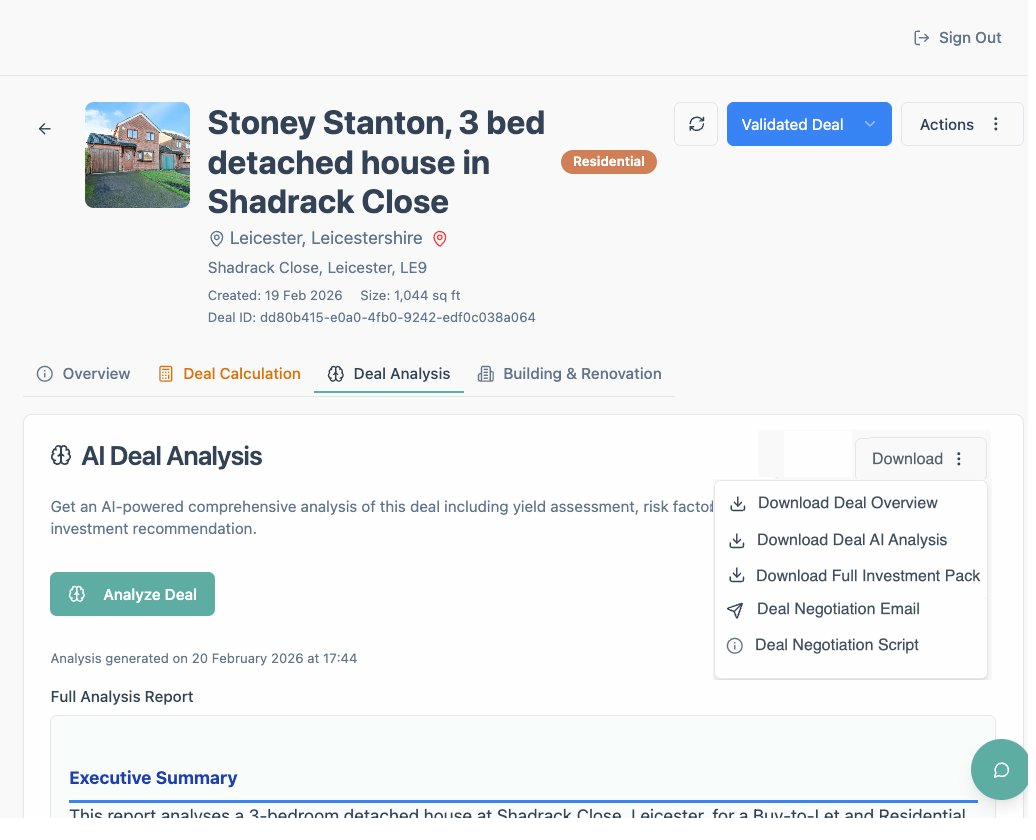
Task: Click the info icon on the Overview tab
Action: [x=44, y=373]
